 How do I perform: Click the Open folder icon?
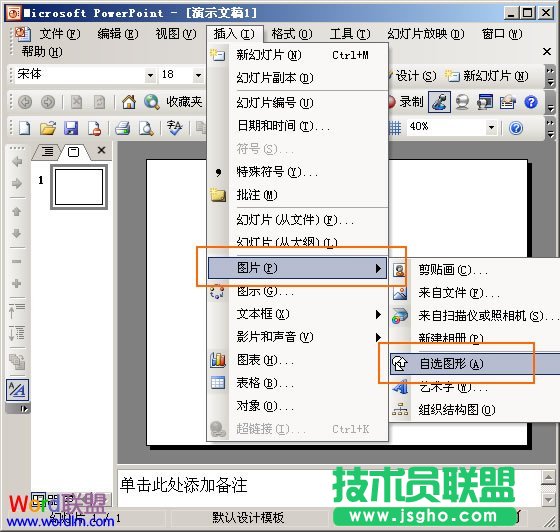(48, 128)
